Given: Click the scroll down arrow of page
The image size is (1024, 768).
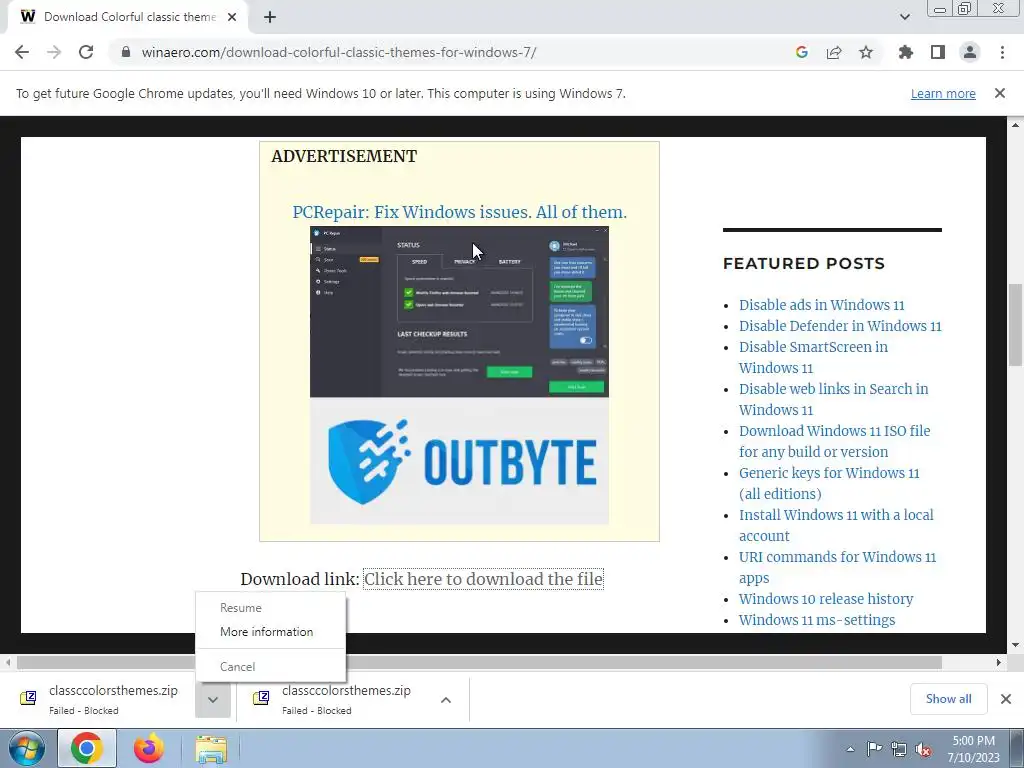Looking at the screenshot, I should [1015, 645].
